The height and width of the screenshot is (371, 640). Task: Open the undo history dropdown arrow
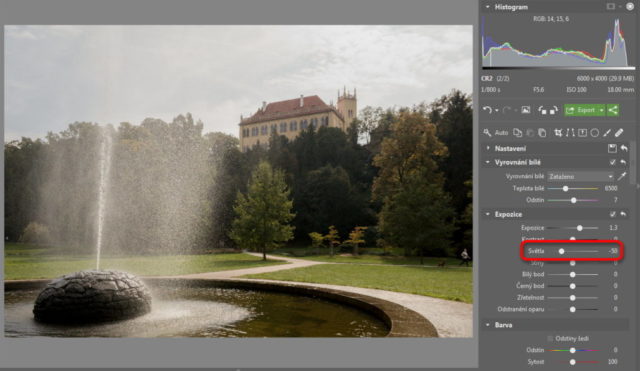tap(497, 111)
